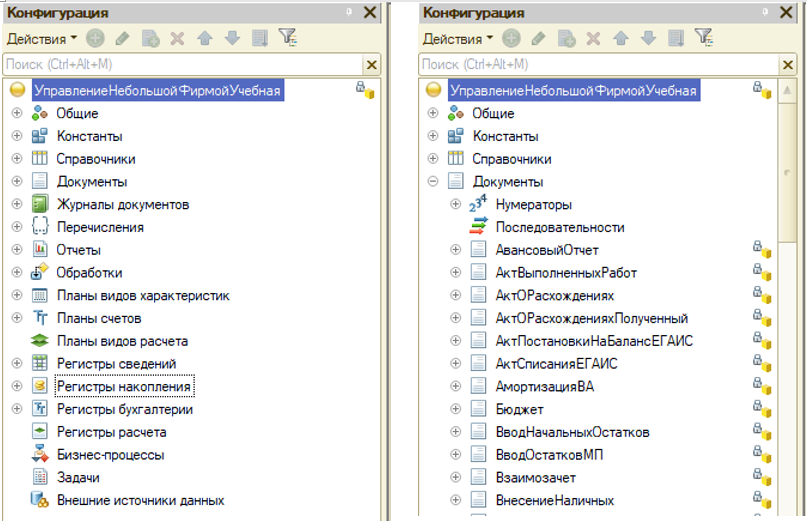Click Copy-add icon in right panel toolbar
The height and width of the screenshot is (521, 807).
pyautogui.click(x=566, y=38)
